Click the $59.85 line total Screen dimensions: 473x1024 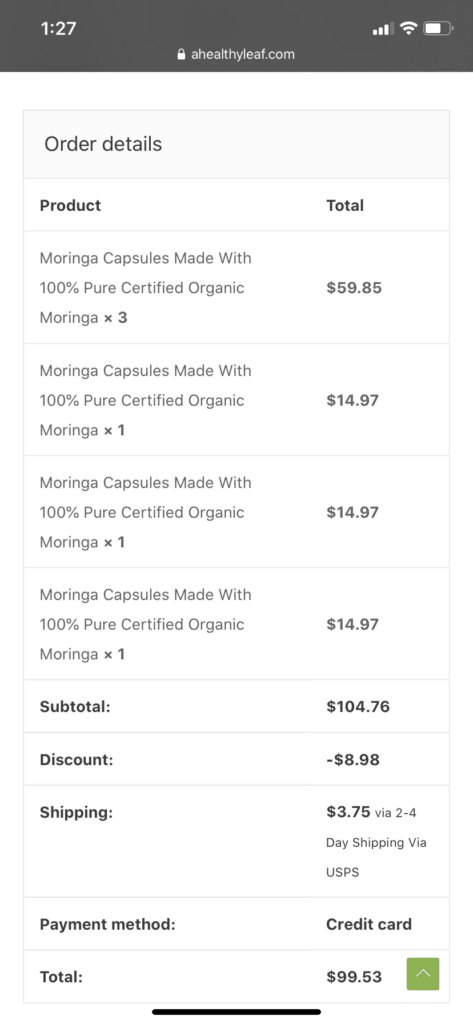tap(354, 288)
